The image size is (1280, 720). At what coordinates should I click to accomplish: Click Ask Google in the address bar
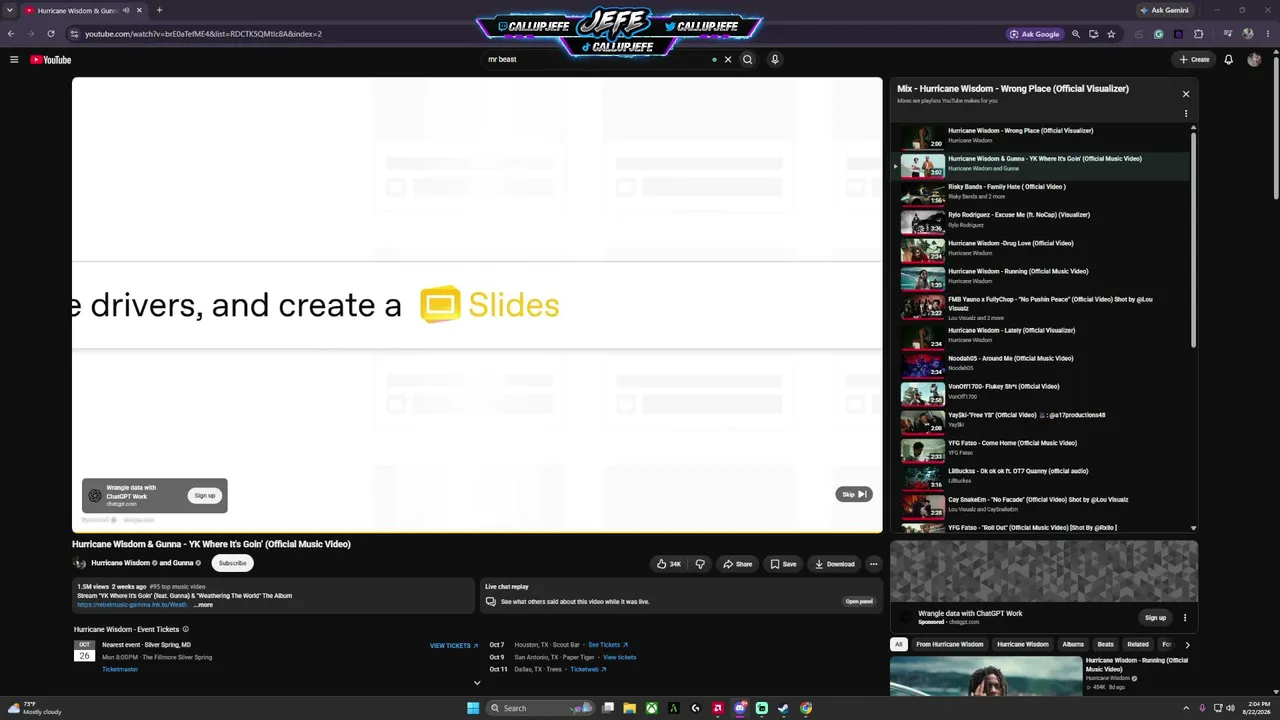tap(1035, 34)
